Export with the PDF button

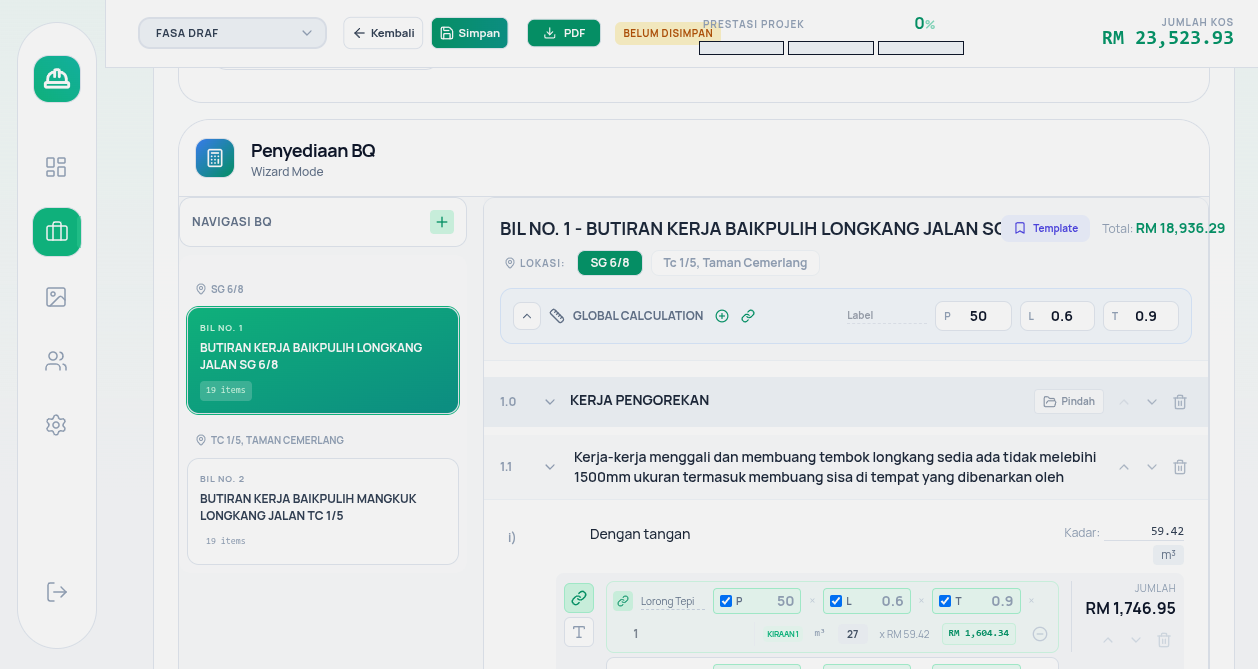(564, 33)
